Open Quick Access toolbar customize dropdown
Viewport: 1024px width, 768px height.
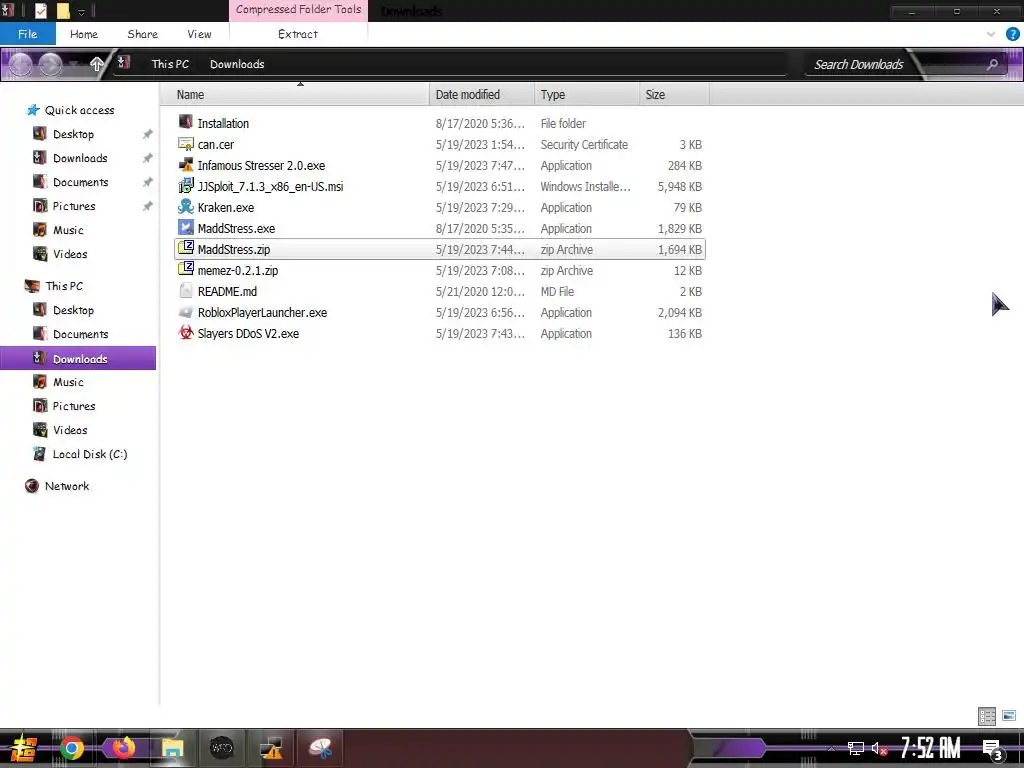pos(82,12)
